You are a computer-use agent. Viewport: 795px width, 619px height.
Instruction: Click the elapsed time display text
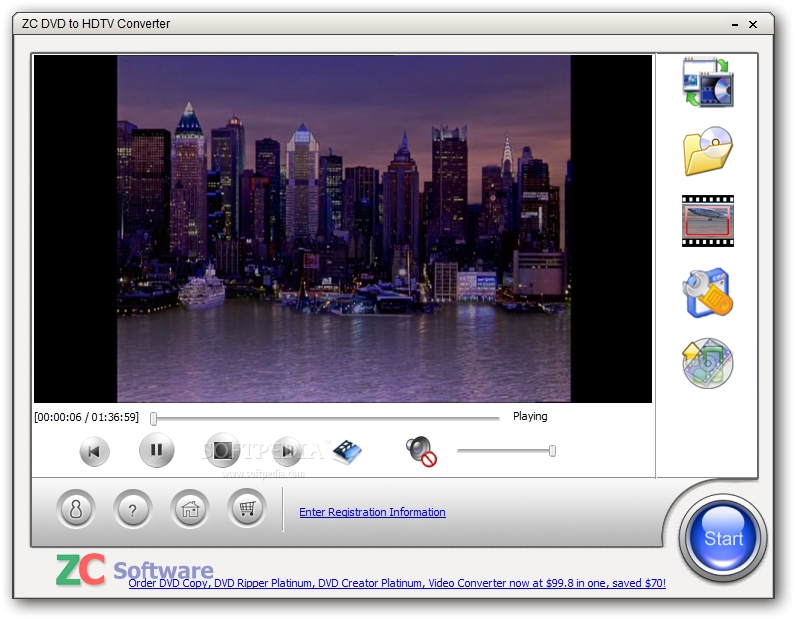[x=86, y=417]
